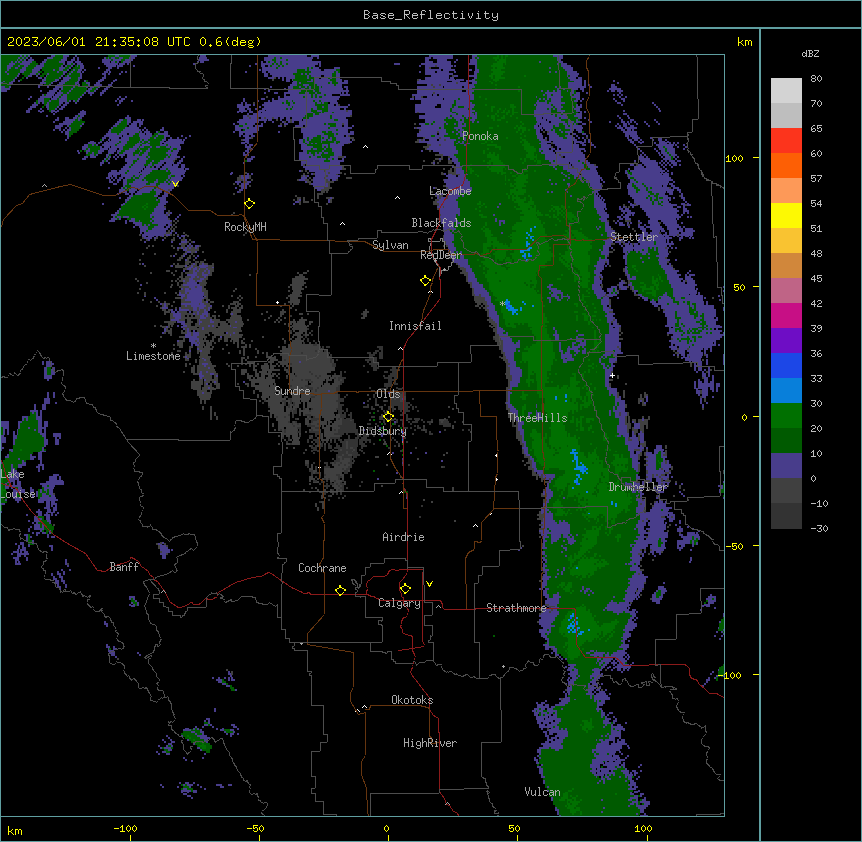The height and width of the screenshot is (842, 862).
Task: Choose the indigo 0-10 dBZ legend color
Action: tap(786, 466)
